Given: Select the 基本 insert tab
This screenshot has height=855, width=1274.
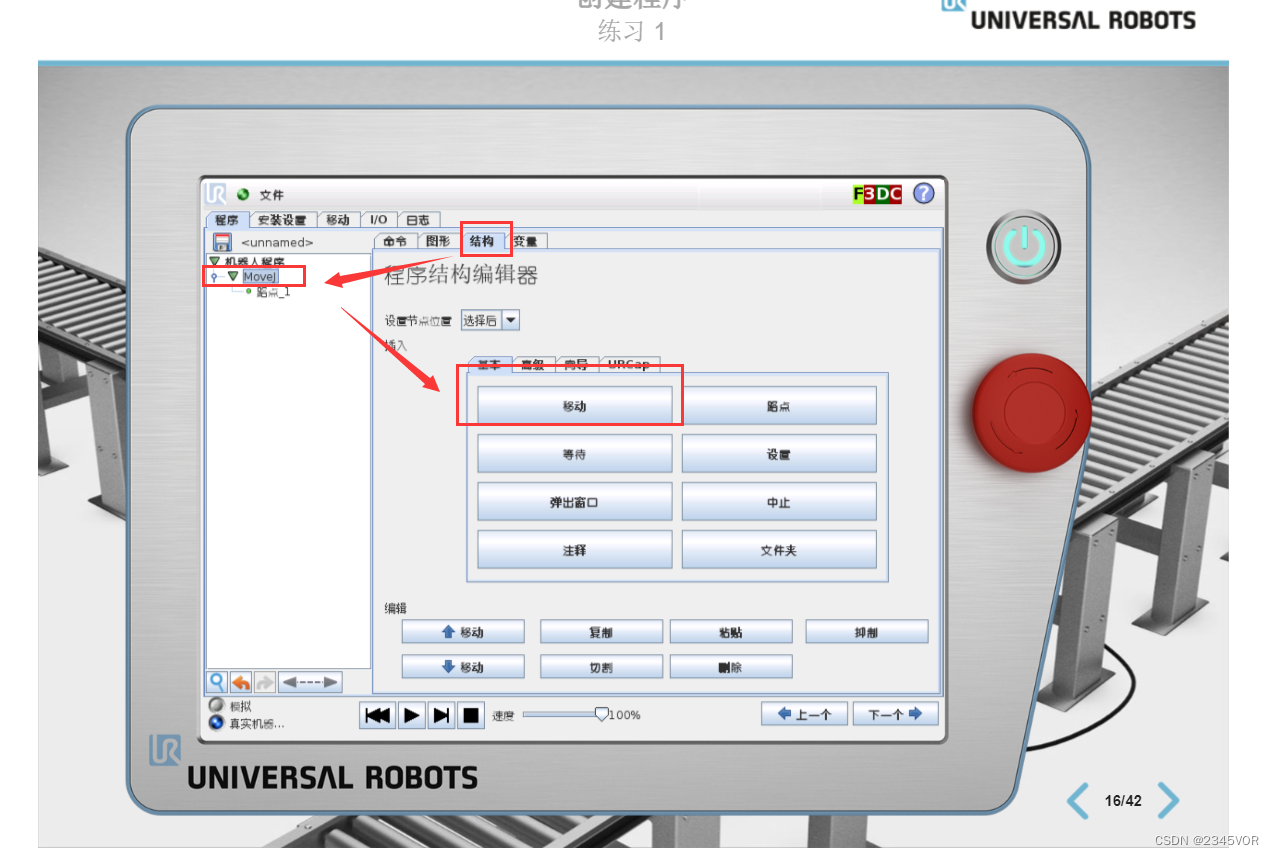Looking at the screenshot, I should click(490, 364).
